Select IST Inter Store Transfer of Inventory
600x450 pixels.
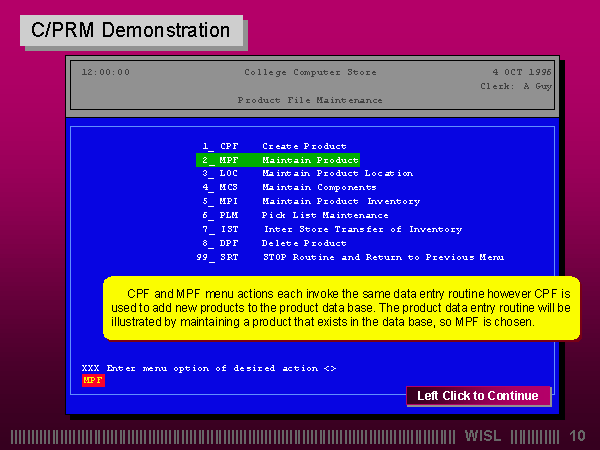point(332,229)
